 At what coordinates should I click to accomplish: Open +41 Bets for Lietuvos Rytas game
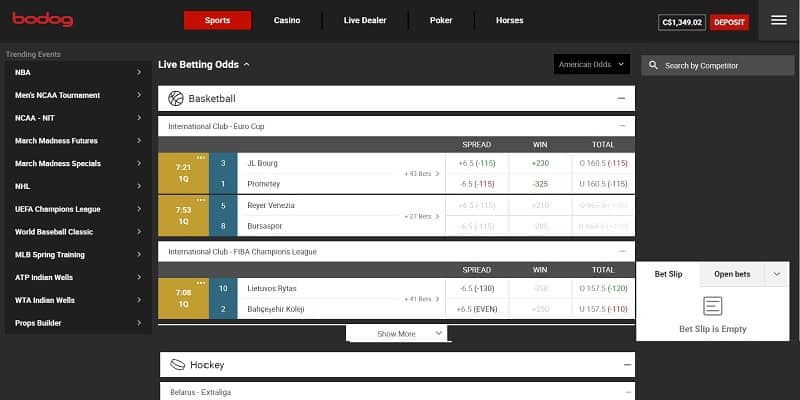pos(421,299)
